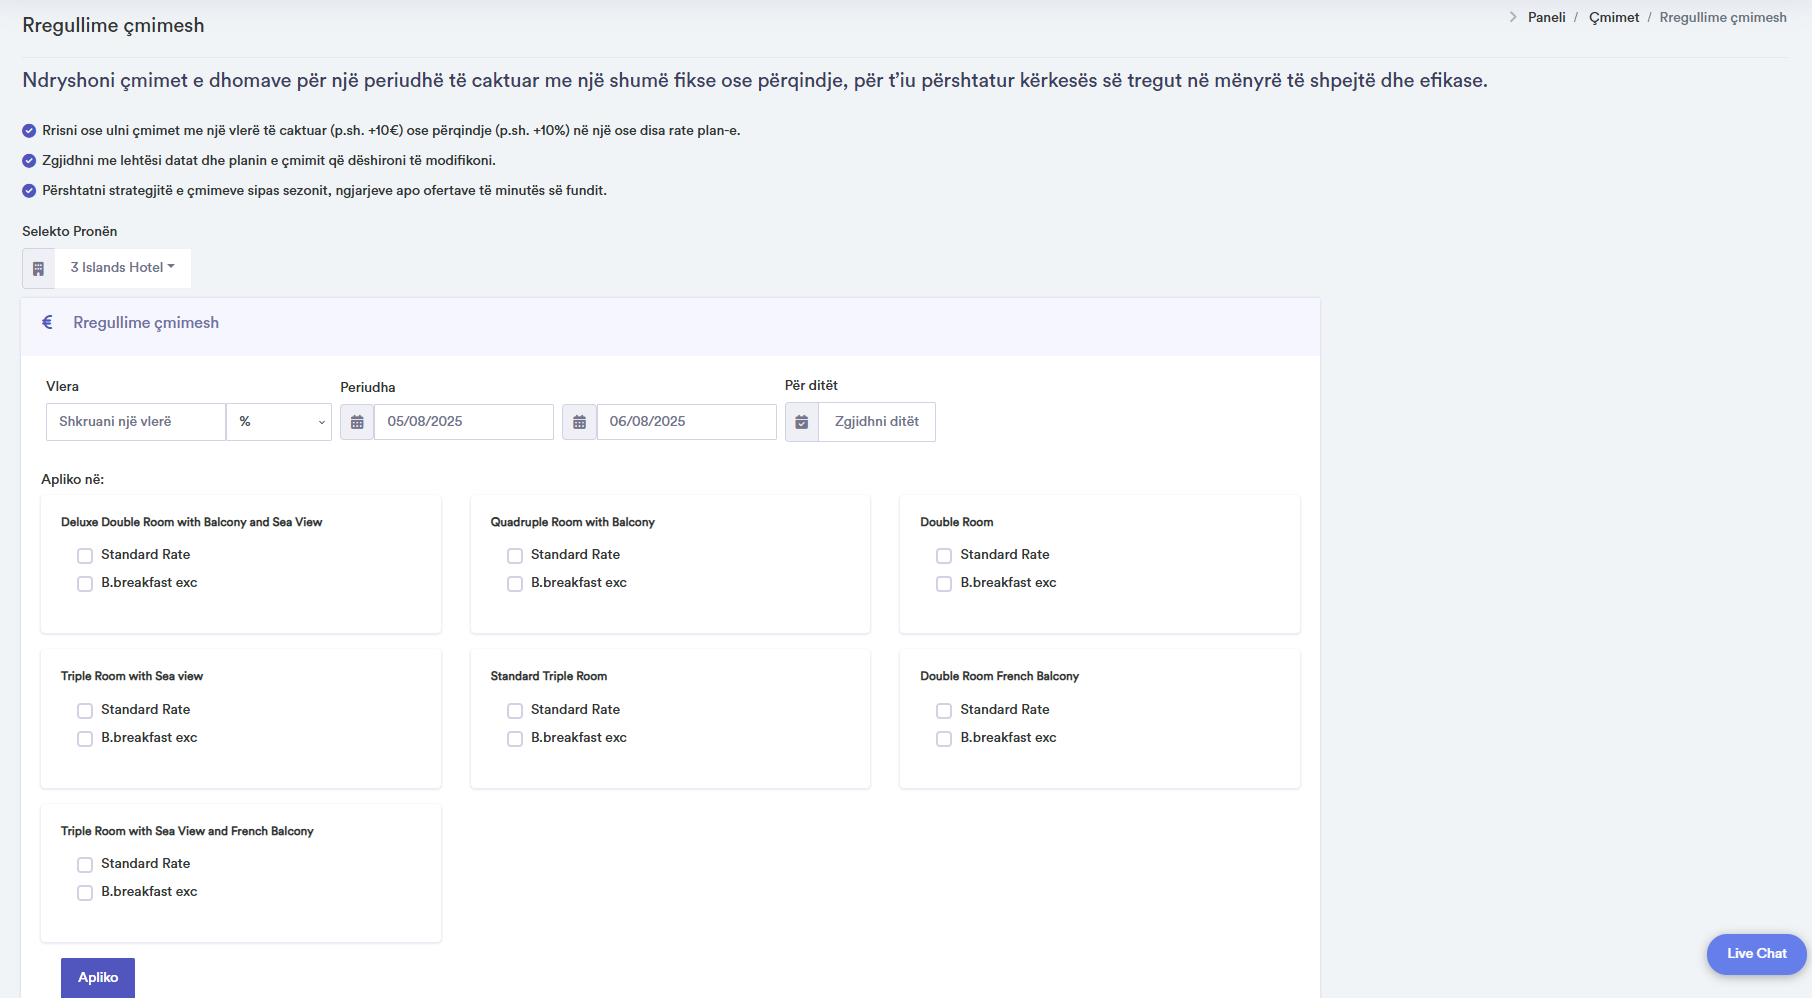This screenshot has height=998, width=1812.
Task: Click 'Deluxe Double Room with Balcony and Sea View' title
Action: (191, 522)
